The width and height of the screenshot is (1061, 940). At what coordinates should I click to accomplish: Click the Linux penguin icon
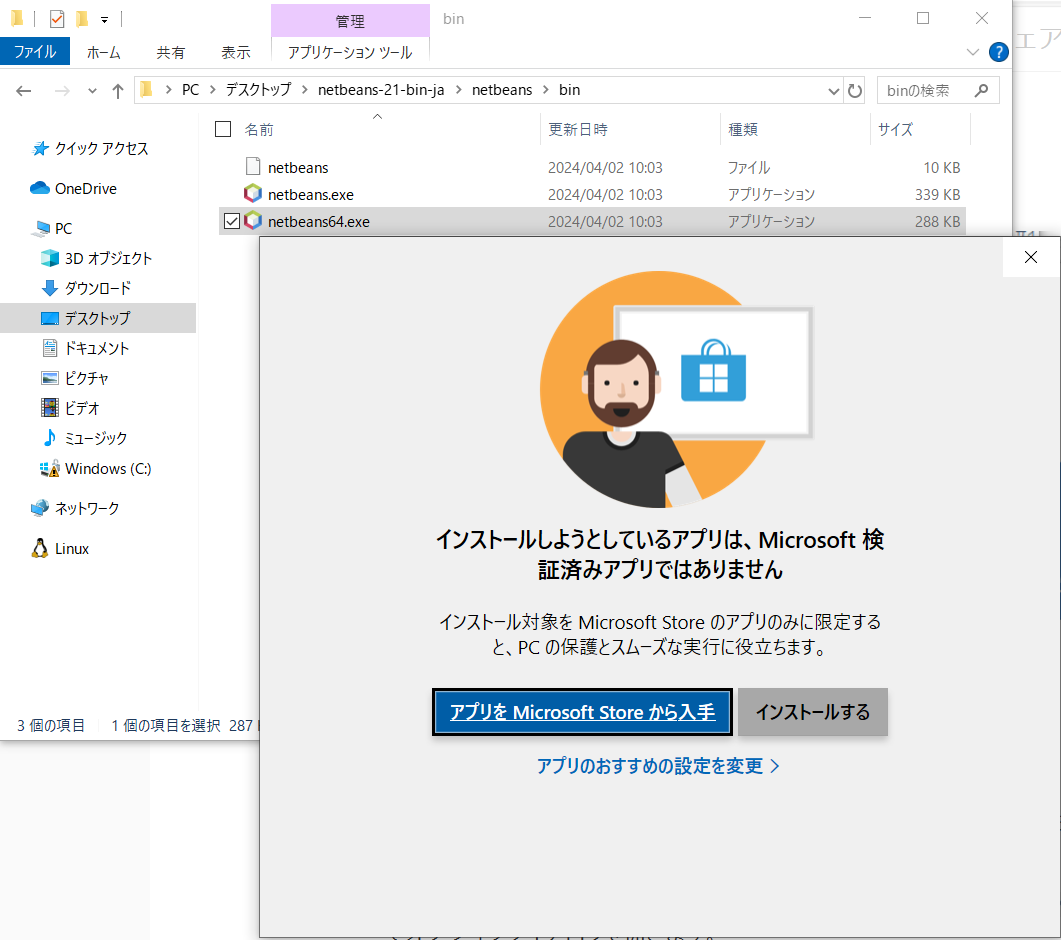[40, 548]
